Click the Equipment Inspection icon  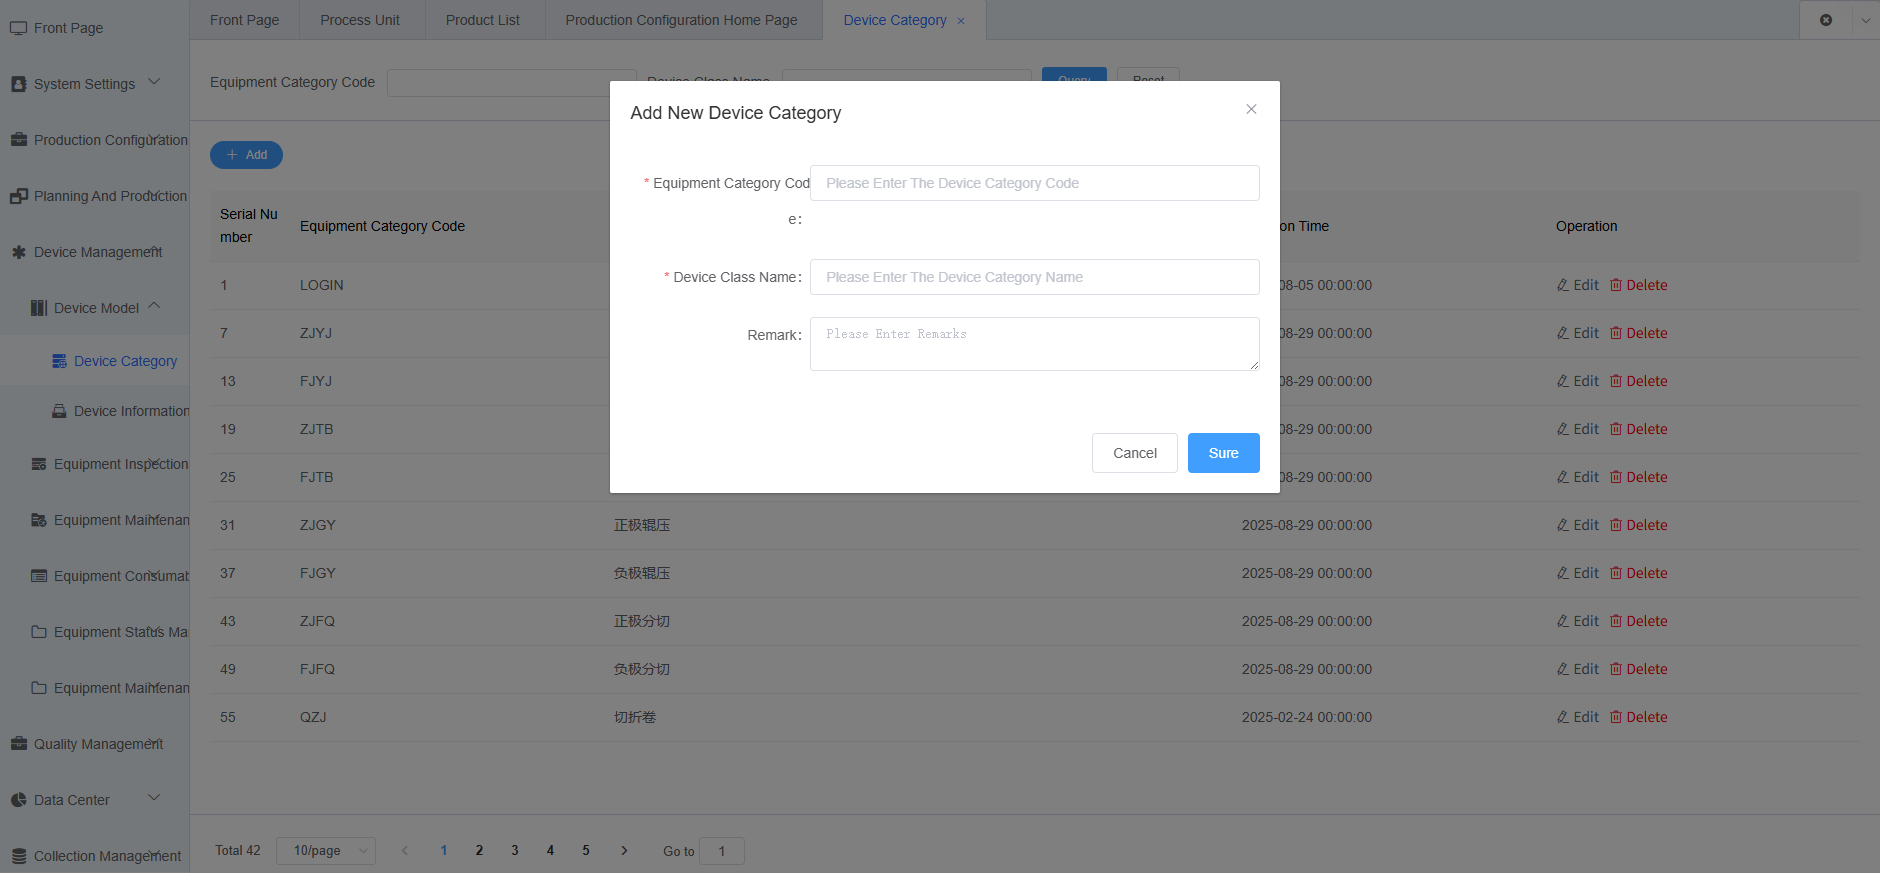pos(39,464)
